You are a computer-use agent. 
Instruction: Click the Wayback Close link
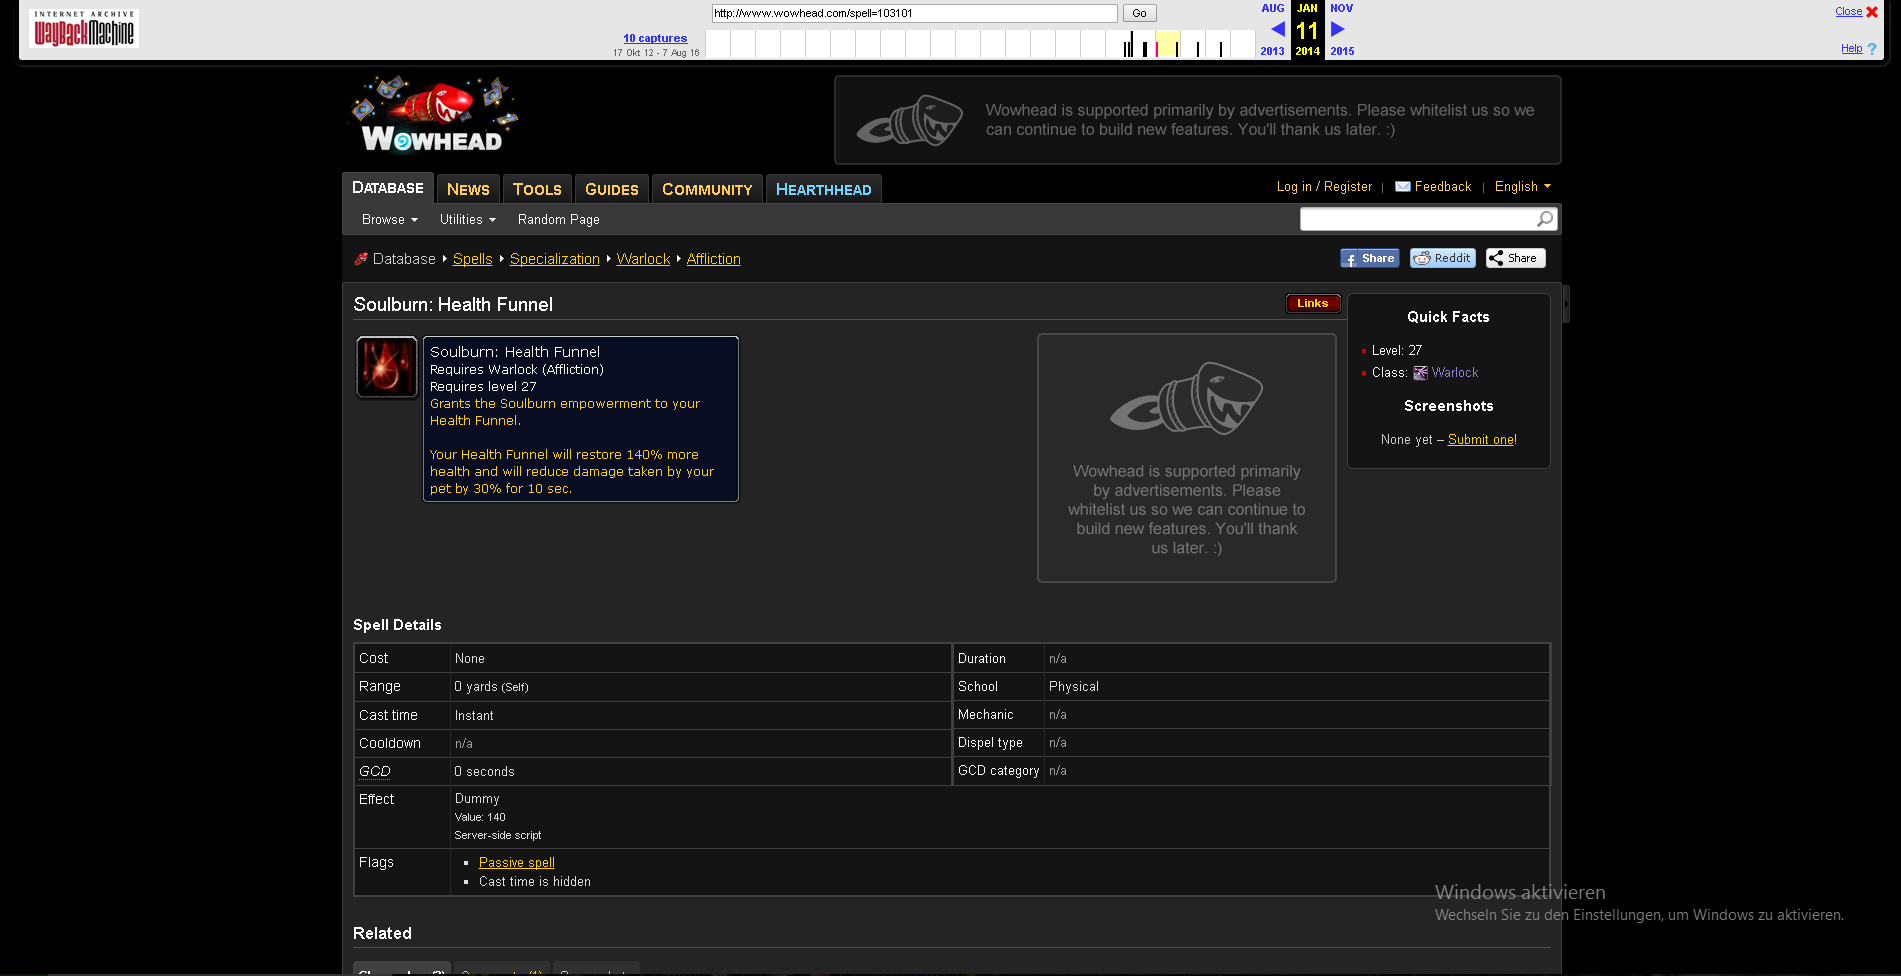[x=1848, y=12]
